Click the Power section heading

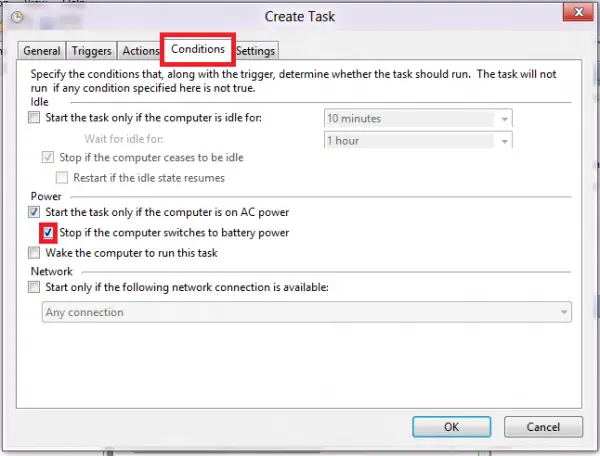(46, 196)
